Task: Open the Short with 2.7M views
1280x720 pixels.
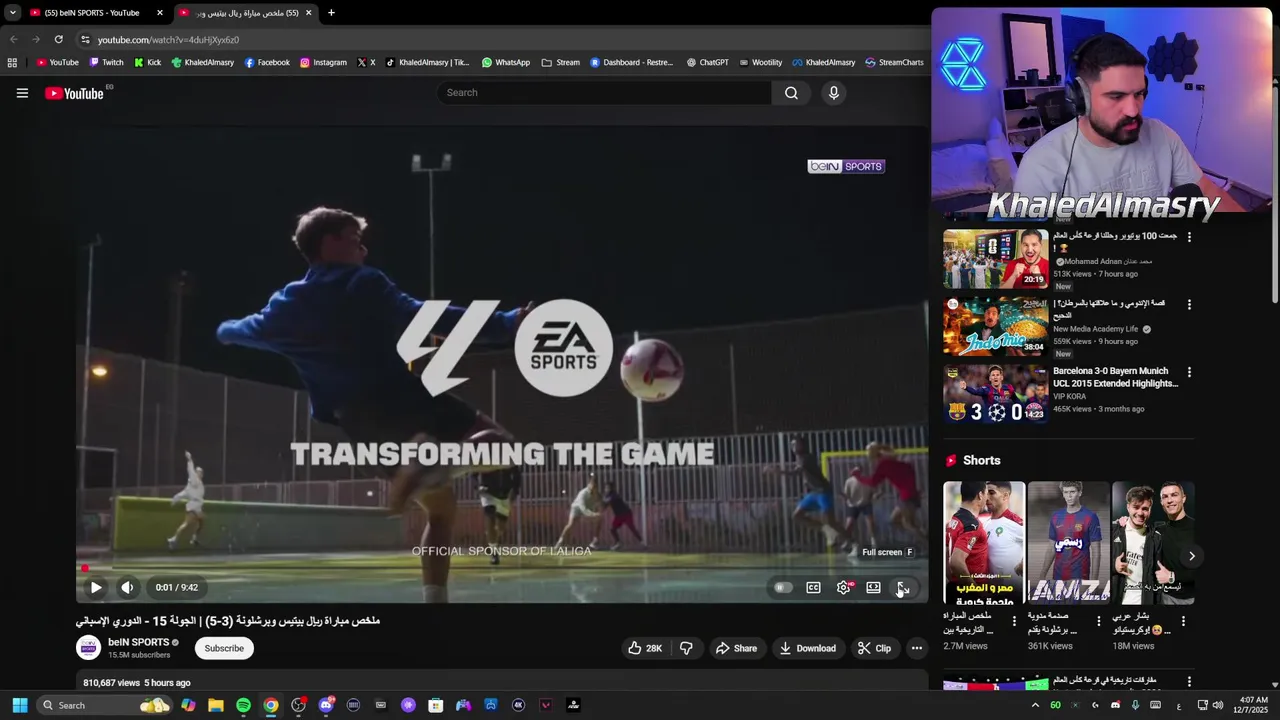Action: [x=984, y=543]
